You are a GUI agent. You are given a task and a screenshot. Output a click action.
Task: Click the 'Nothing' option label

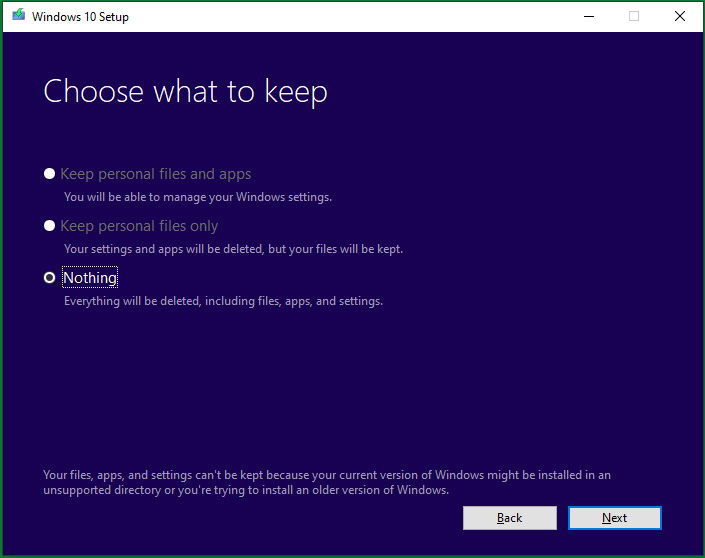(90, 277)
